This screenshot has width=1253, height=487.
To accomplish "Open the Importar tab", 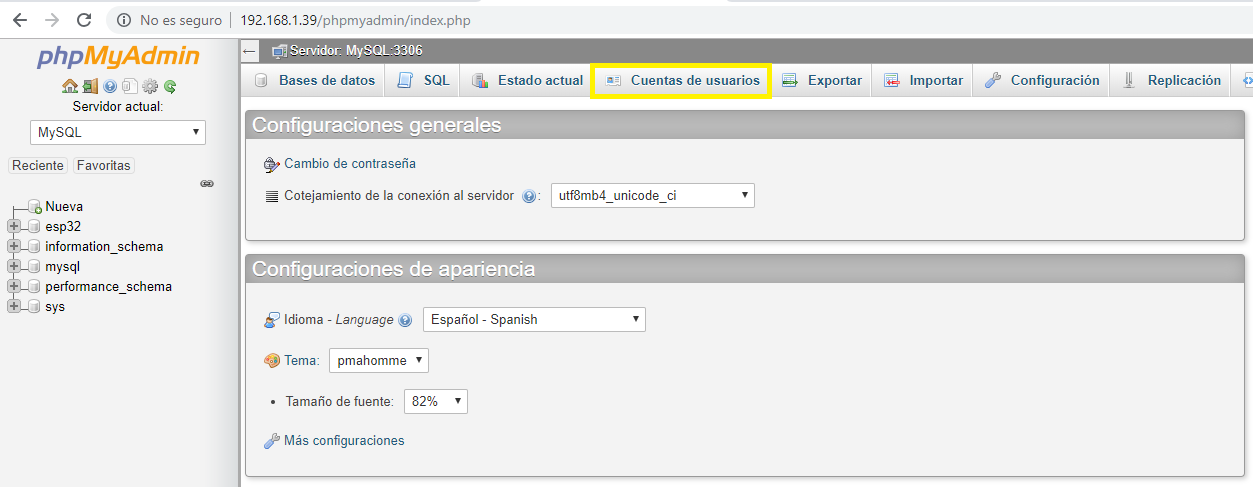I will coord(922,81).
